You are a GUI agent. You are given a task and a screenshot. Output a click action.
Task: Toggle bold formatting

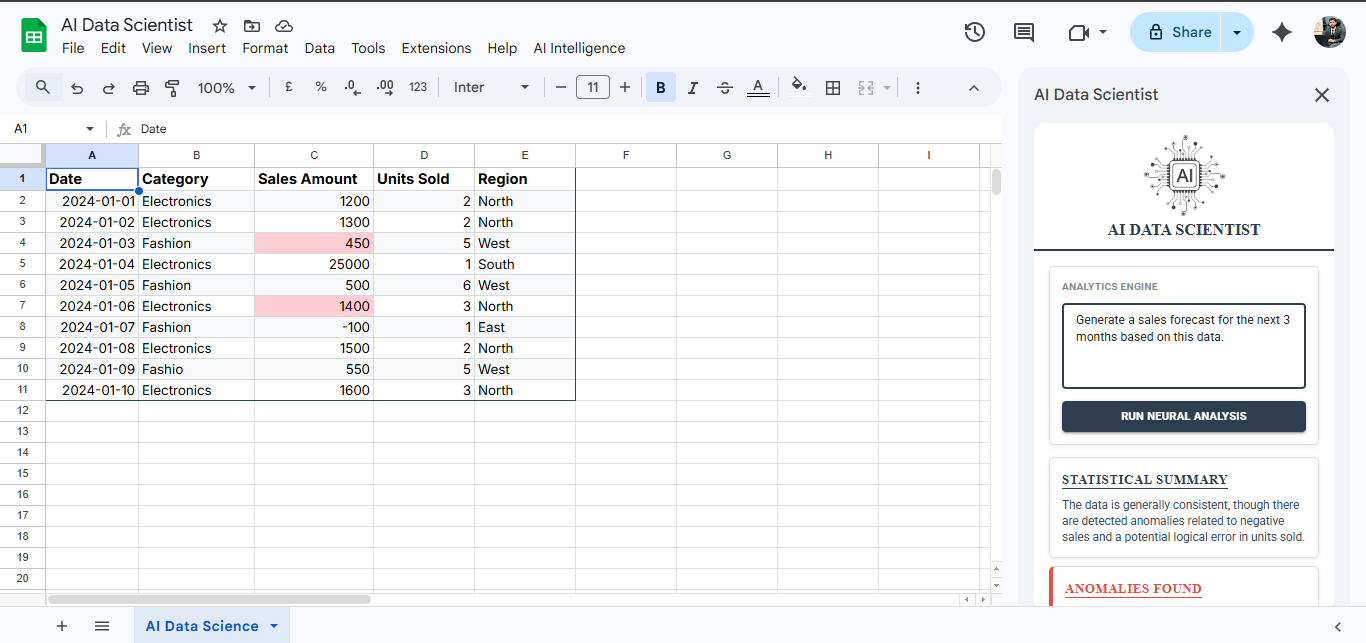pyautogui.click(x=660, y=87)
